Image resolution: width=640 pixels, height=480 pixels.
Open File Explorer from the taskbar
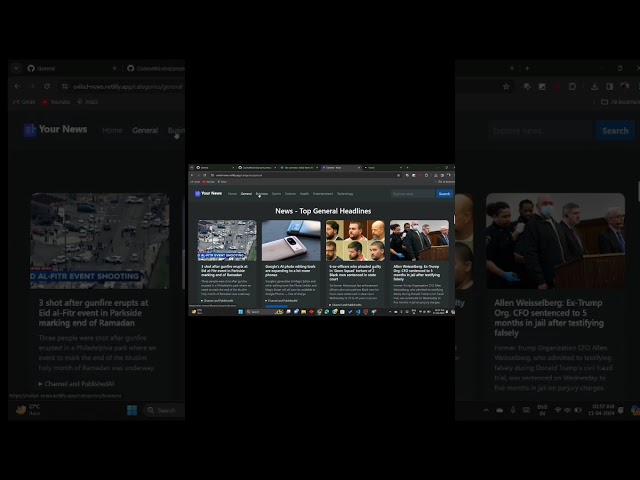pos(303,311)
